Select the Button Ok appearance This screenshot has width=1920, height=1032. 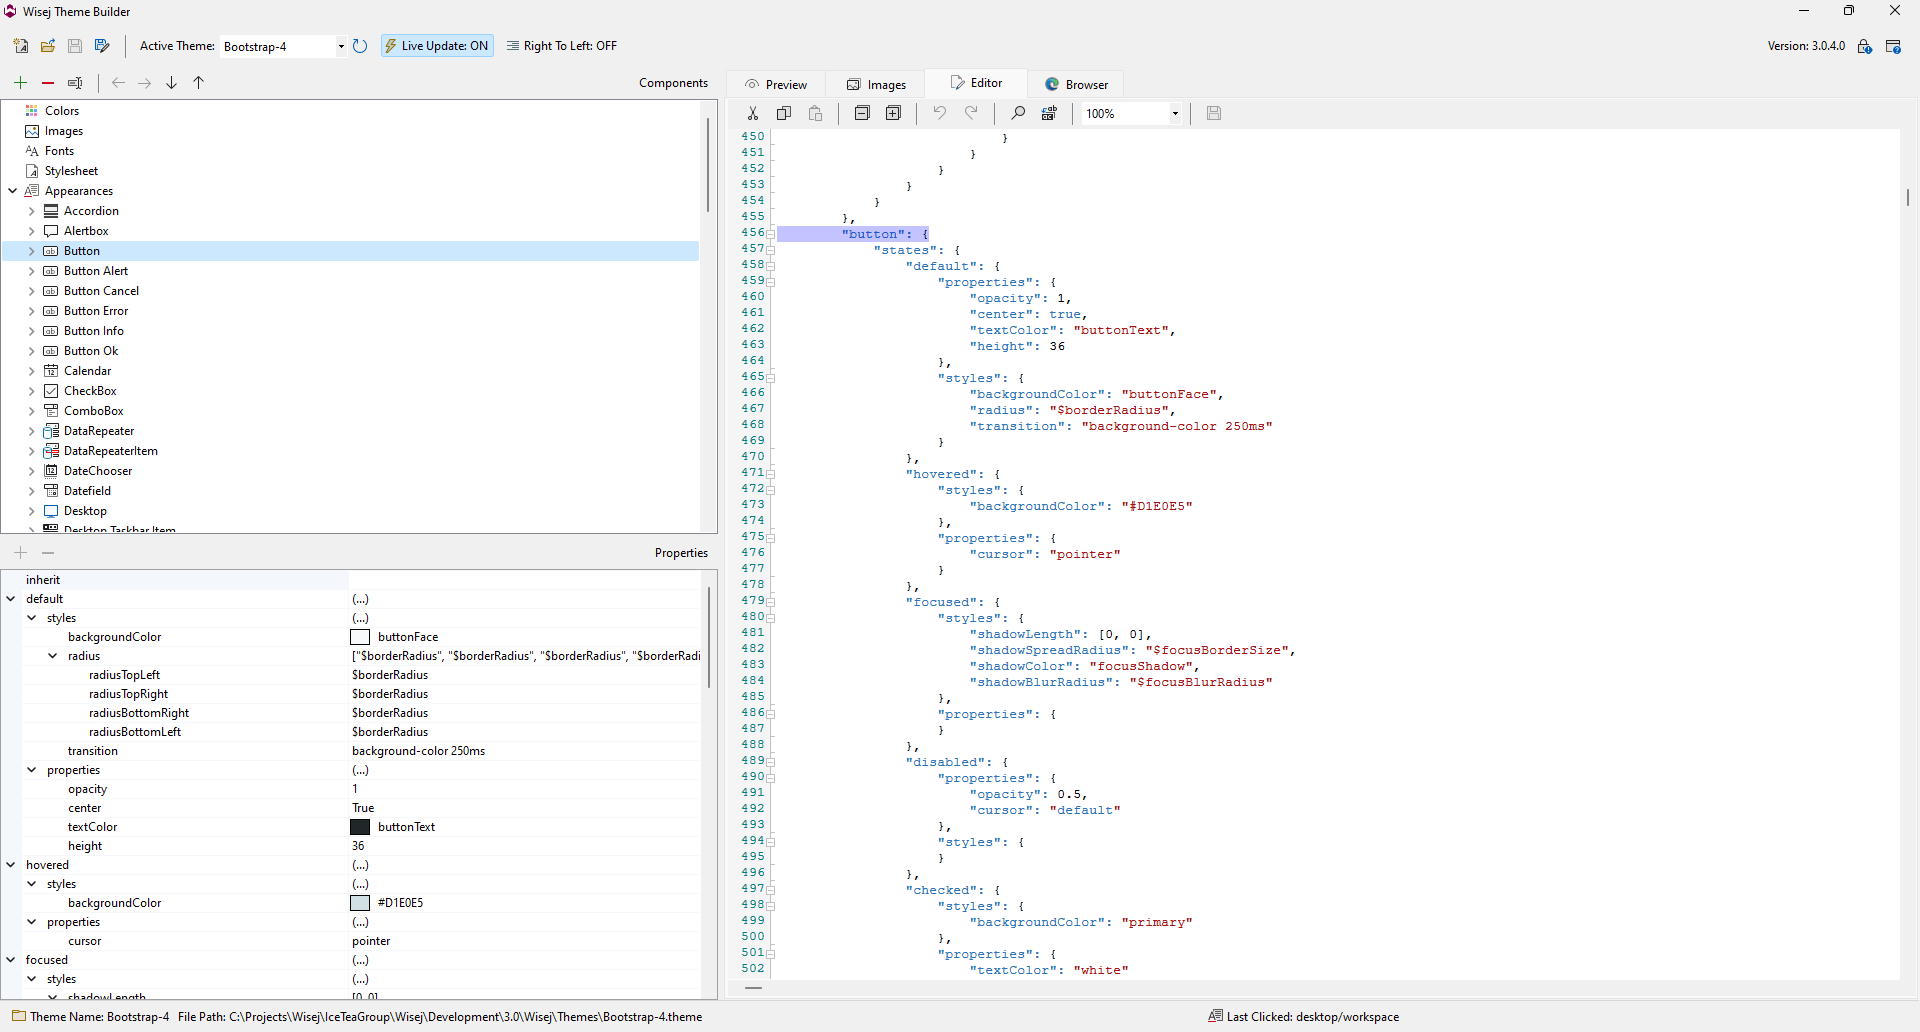point(91,351)
